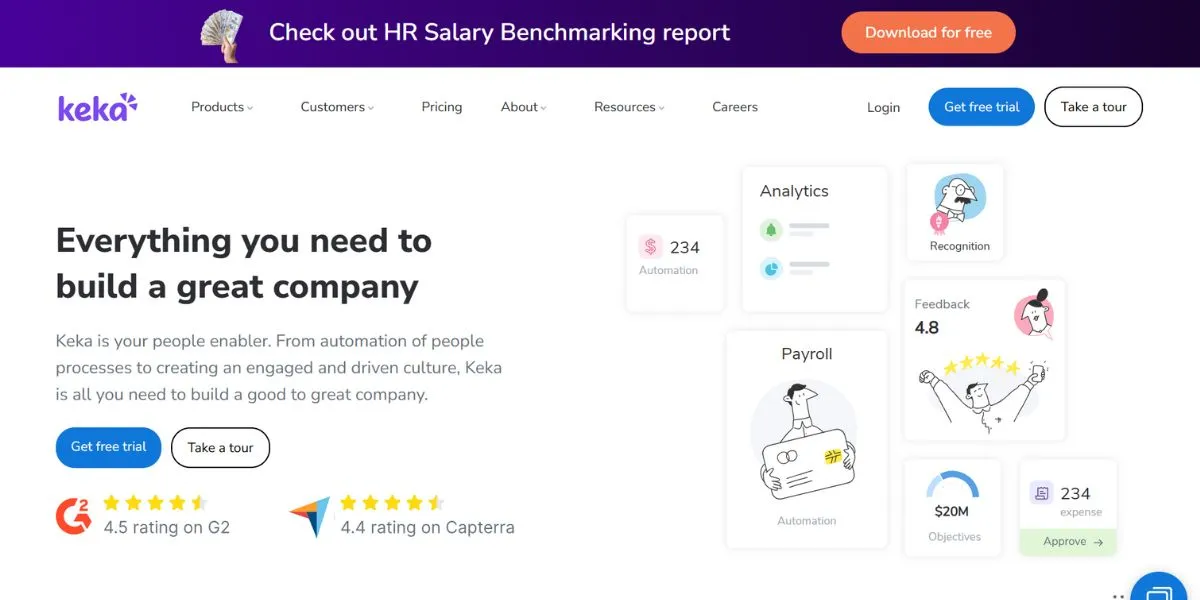
Task: Click the G2 logo icon
Action: 74,515
